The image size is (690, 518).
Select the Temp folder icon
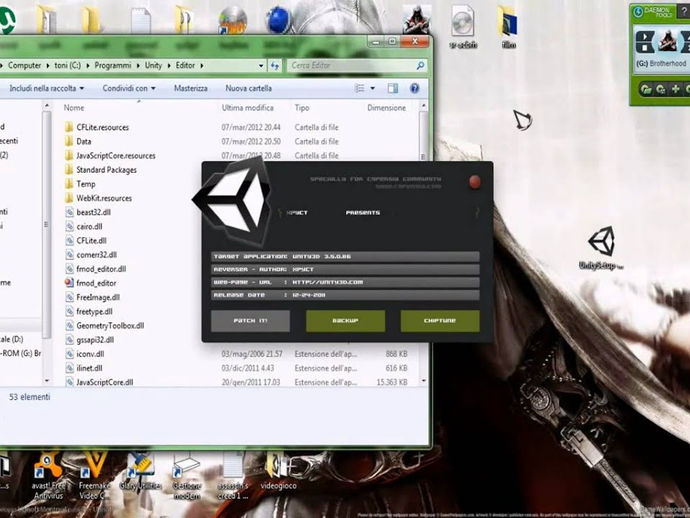pyautogui.click(x=69, y=184)
